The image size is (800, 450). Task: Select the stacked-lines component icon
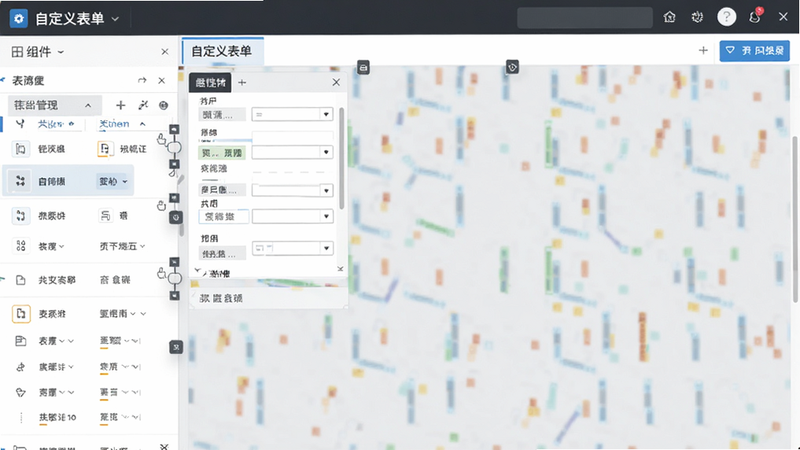(105, 216)
